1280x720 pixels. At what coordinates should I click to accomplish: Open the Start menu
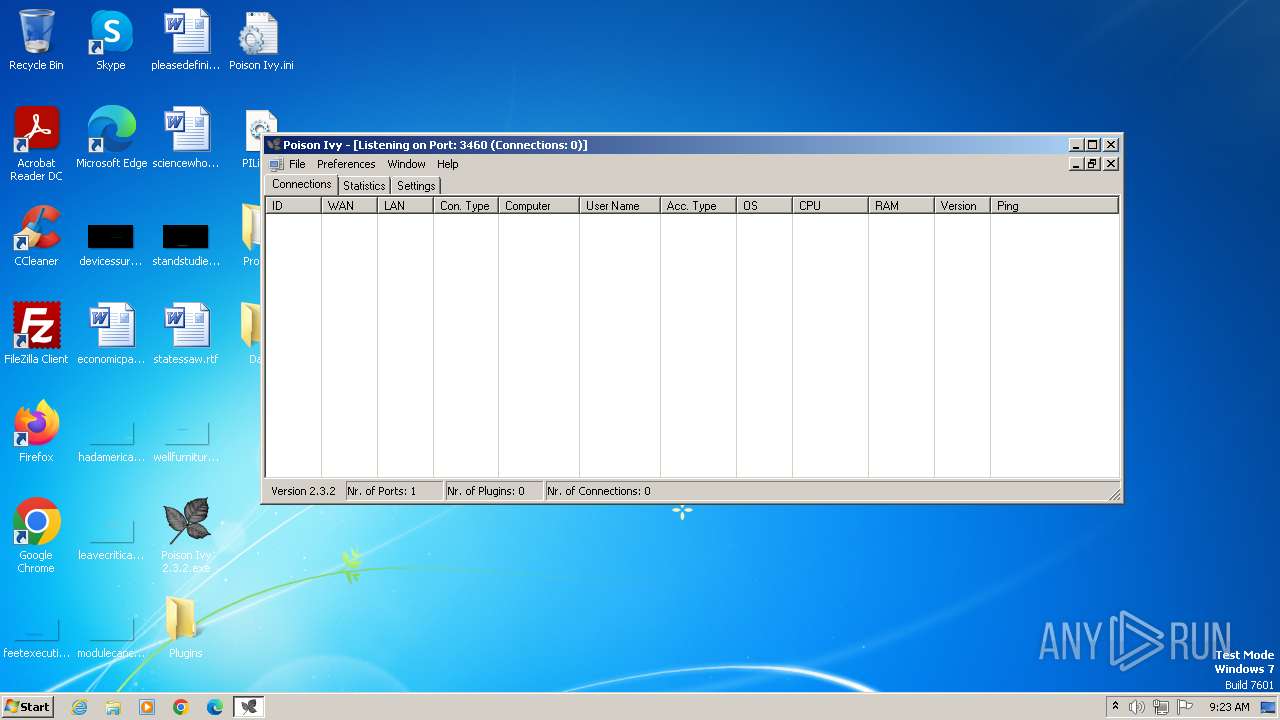click(x=27, y=706)
